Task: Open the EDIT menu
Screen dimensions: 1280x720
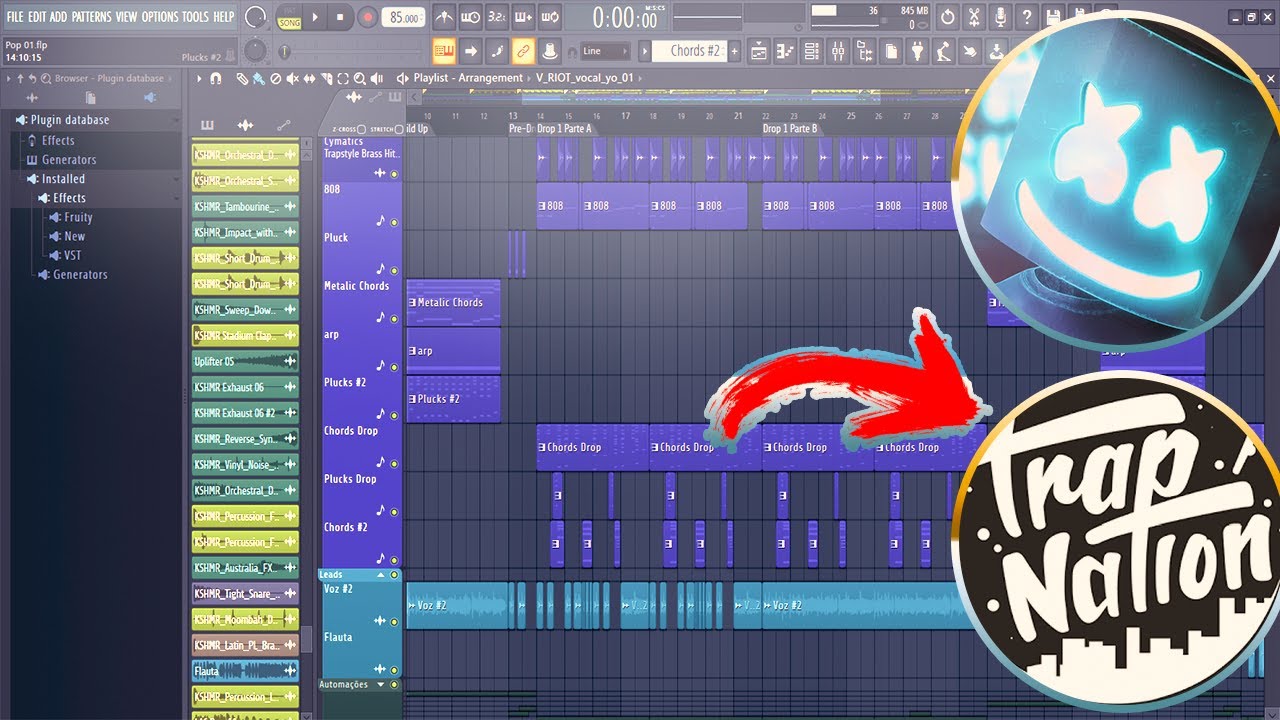Action: tap(37, 17)
